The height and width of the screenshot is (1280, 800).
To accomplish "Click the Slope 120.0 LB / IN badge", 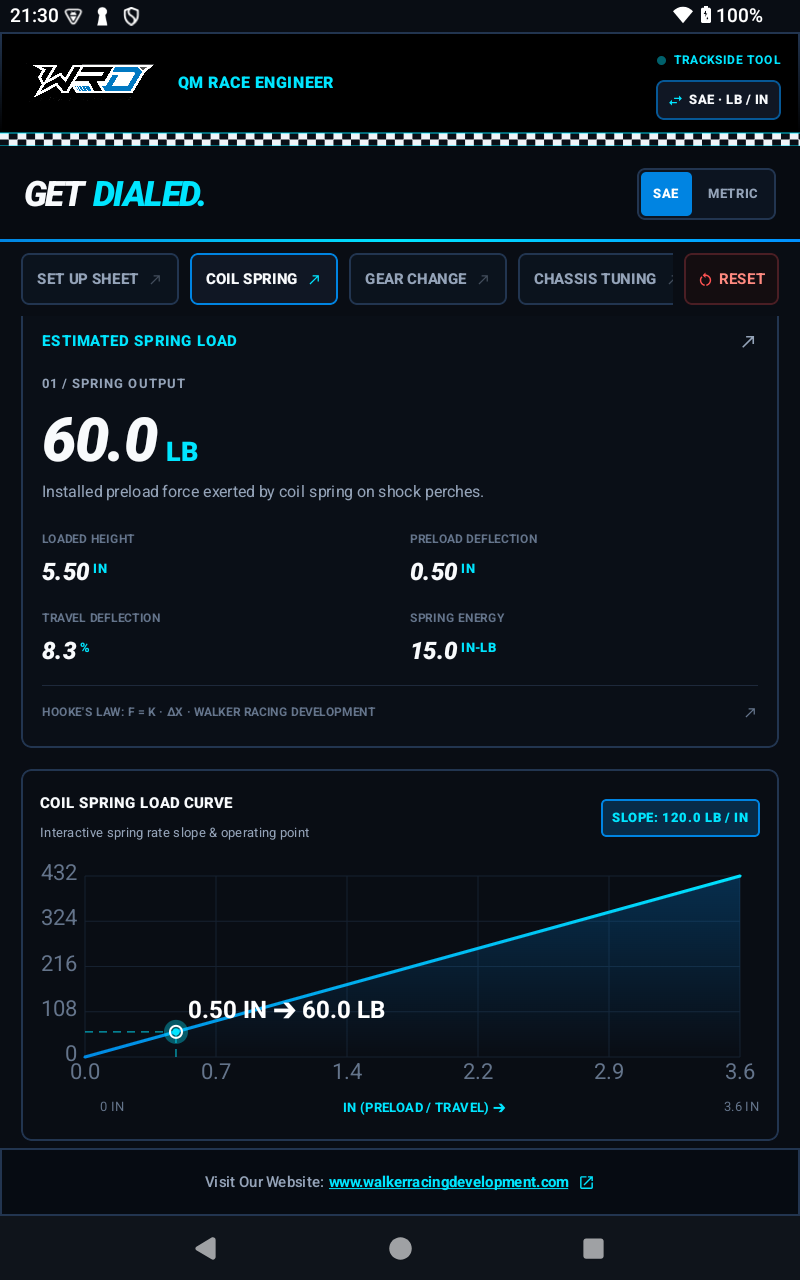I will pos(680,817).
